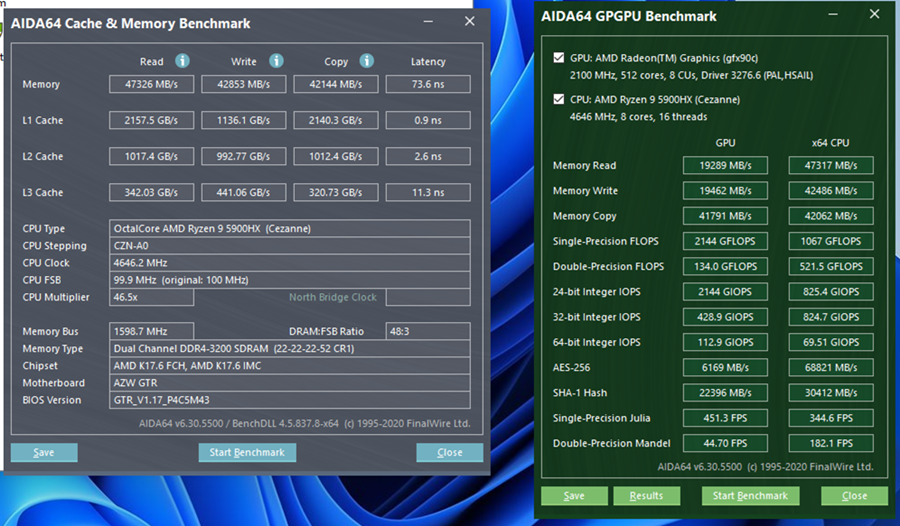The image size is (900, 526).
Task: Click the CPU Stepping field CZN-A0
Action: (290, 245)
